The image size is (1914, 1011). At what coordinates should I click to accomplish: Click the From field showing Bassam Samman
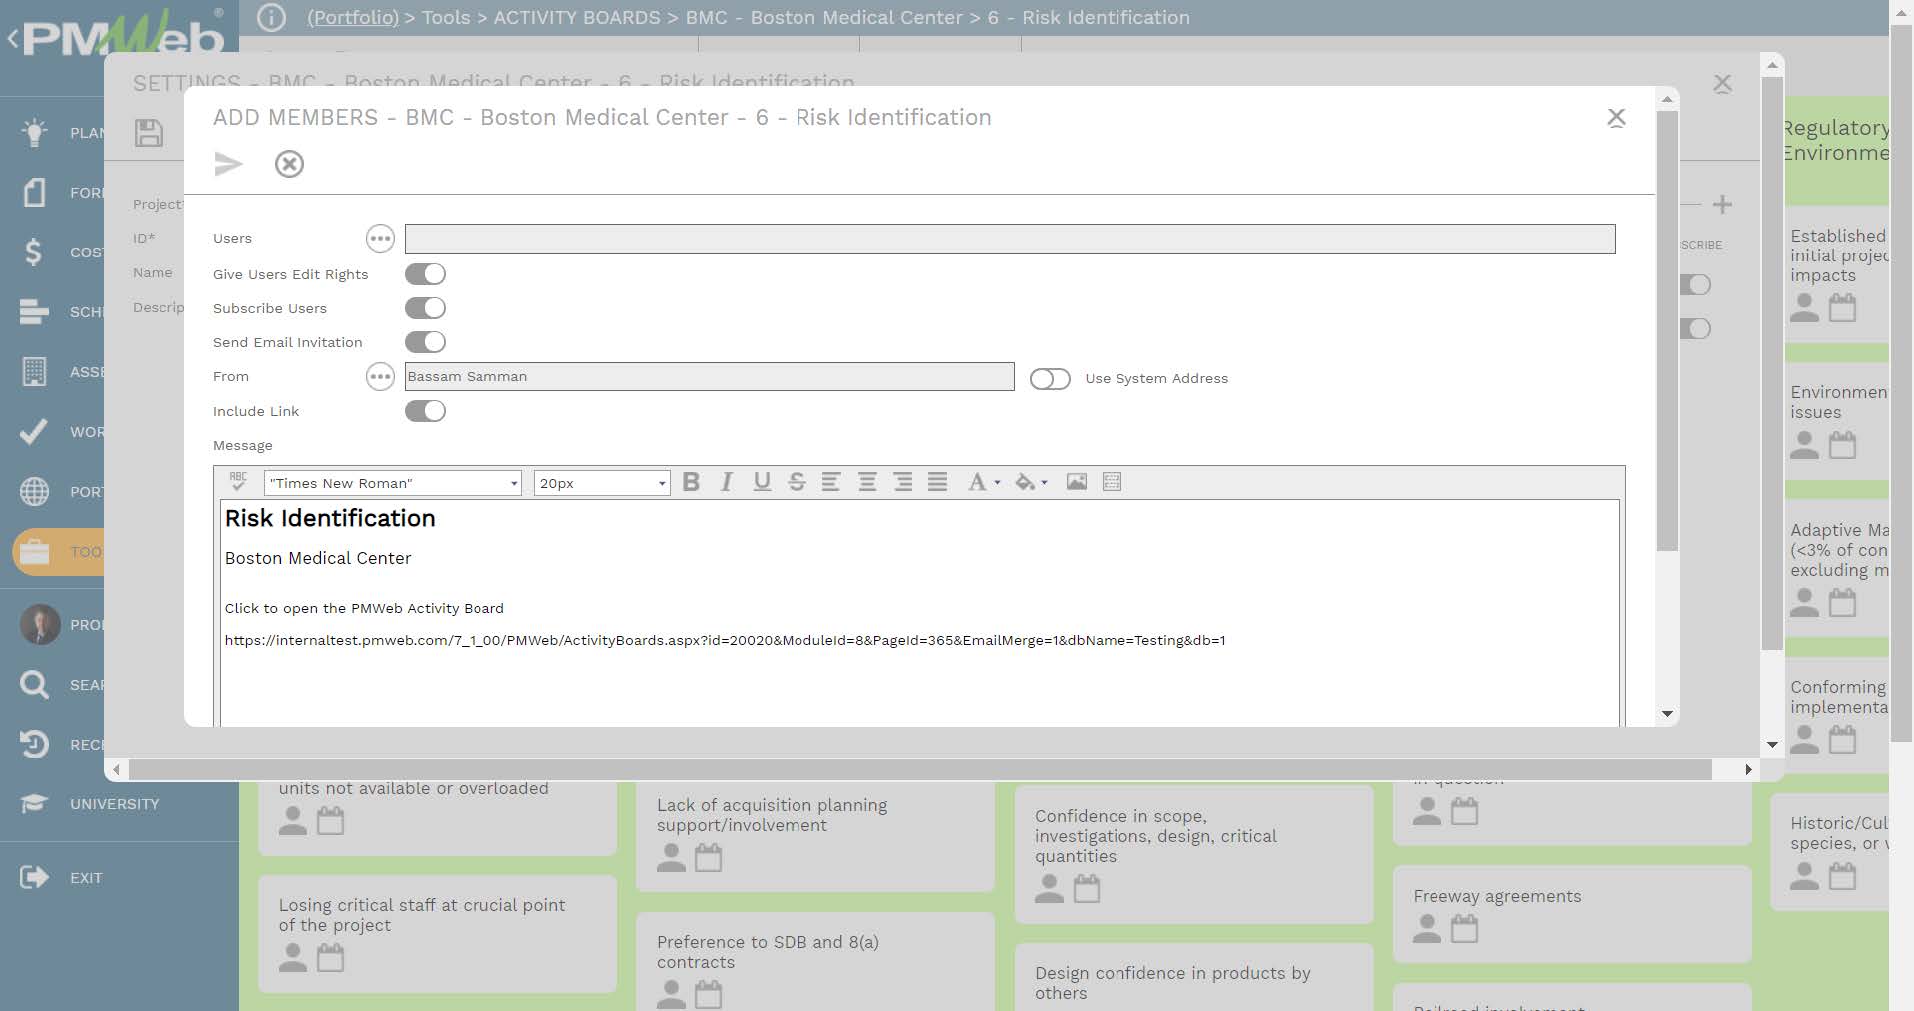tap(709, 376)
